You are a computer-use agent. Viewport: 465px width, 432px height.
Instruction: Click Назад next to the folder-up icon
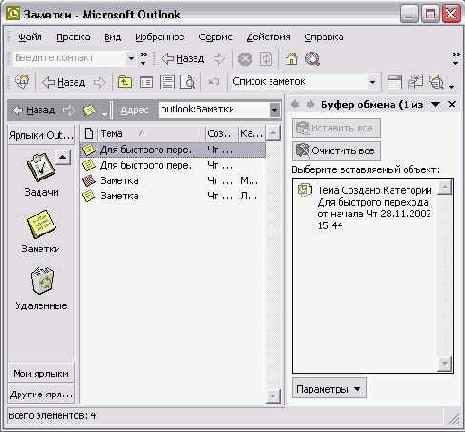pos(64,82)
